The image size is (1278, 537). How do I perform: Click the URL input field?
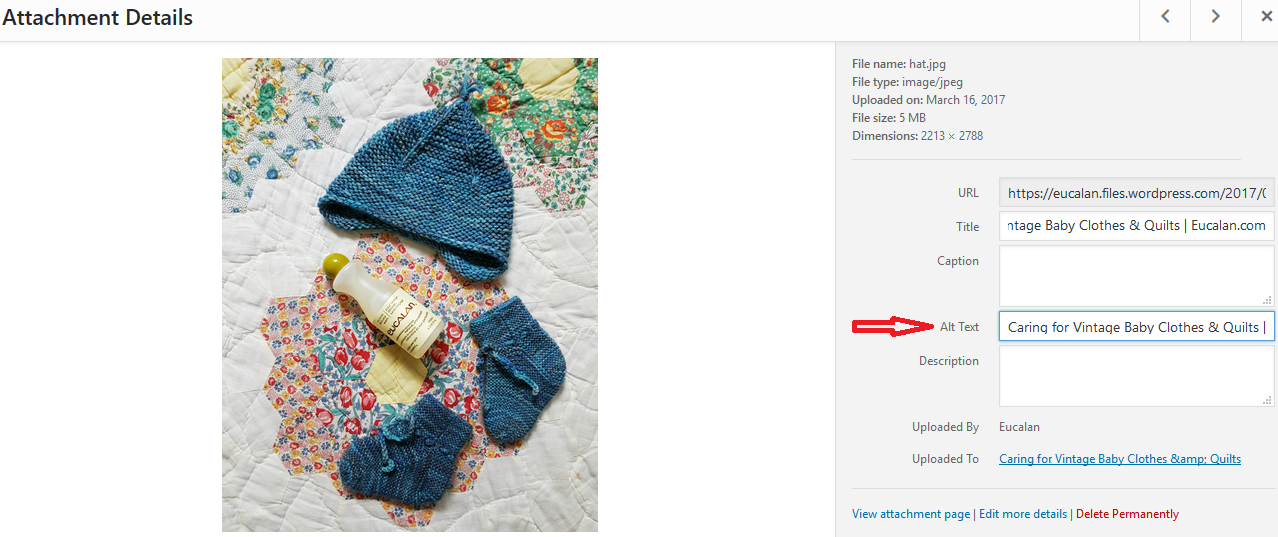click(1137, 193)
